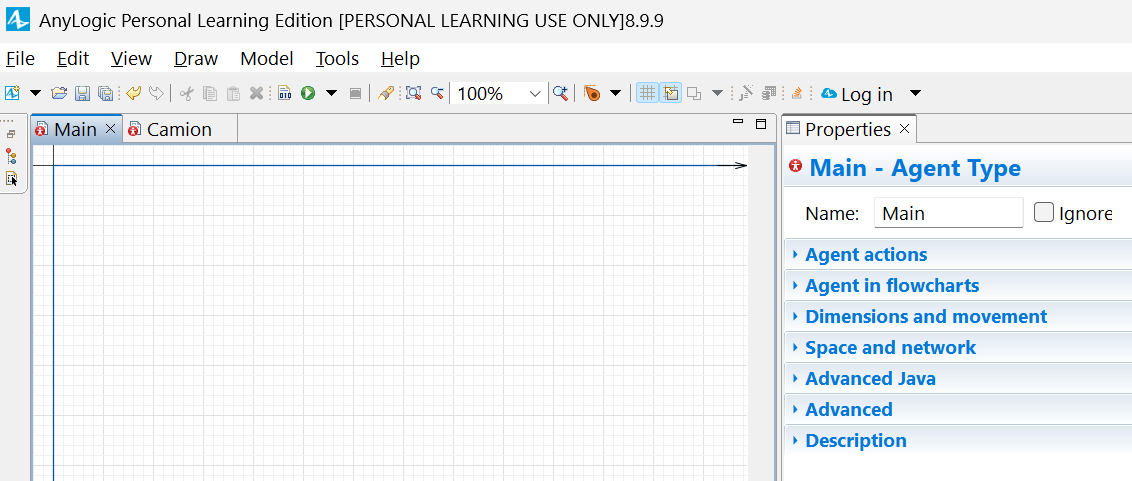Viewport: 1132px width, 481px height.
Task: Click the grayed database table icon
Action: [770, 93]
